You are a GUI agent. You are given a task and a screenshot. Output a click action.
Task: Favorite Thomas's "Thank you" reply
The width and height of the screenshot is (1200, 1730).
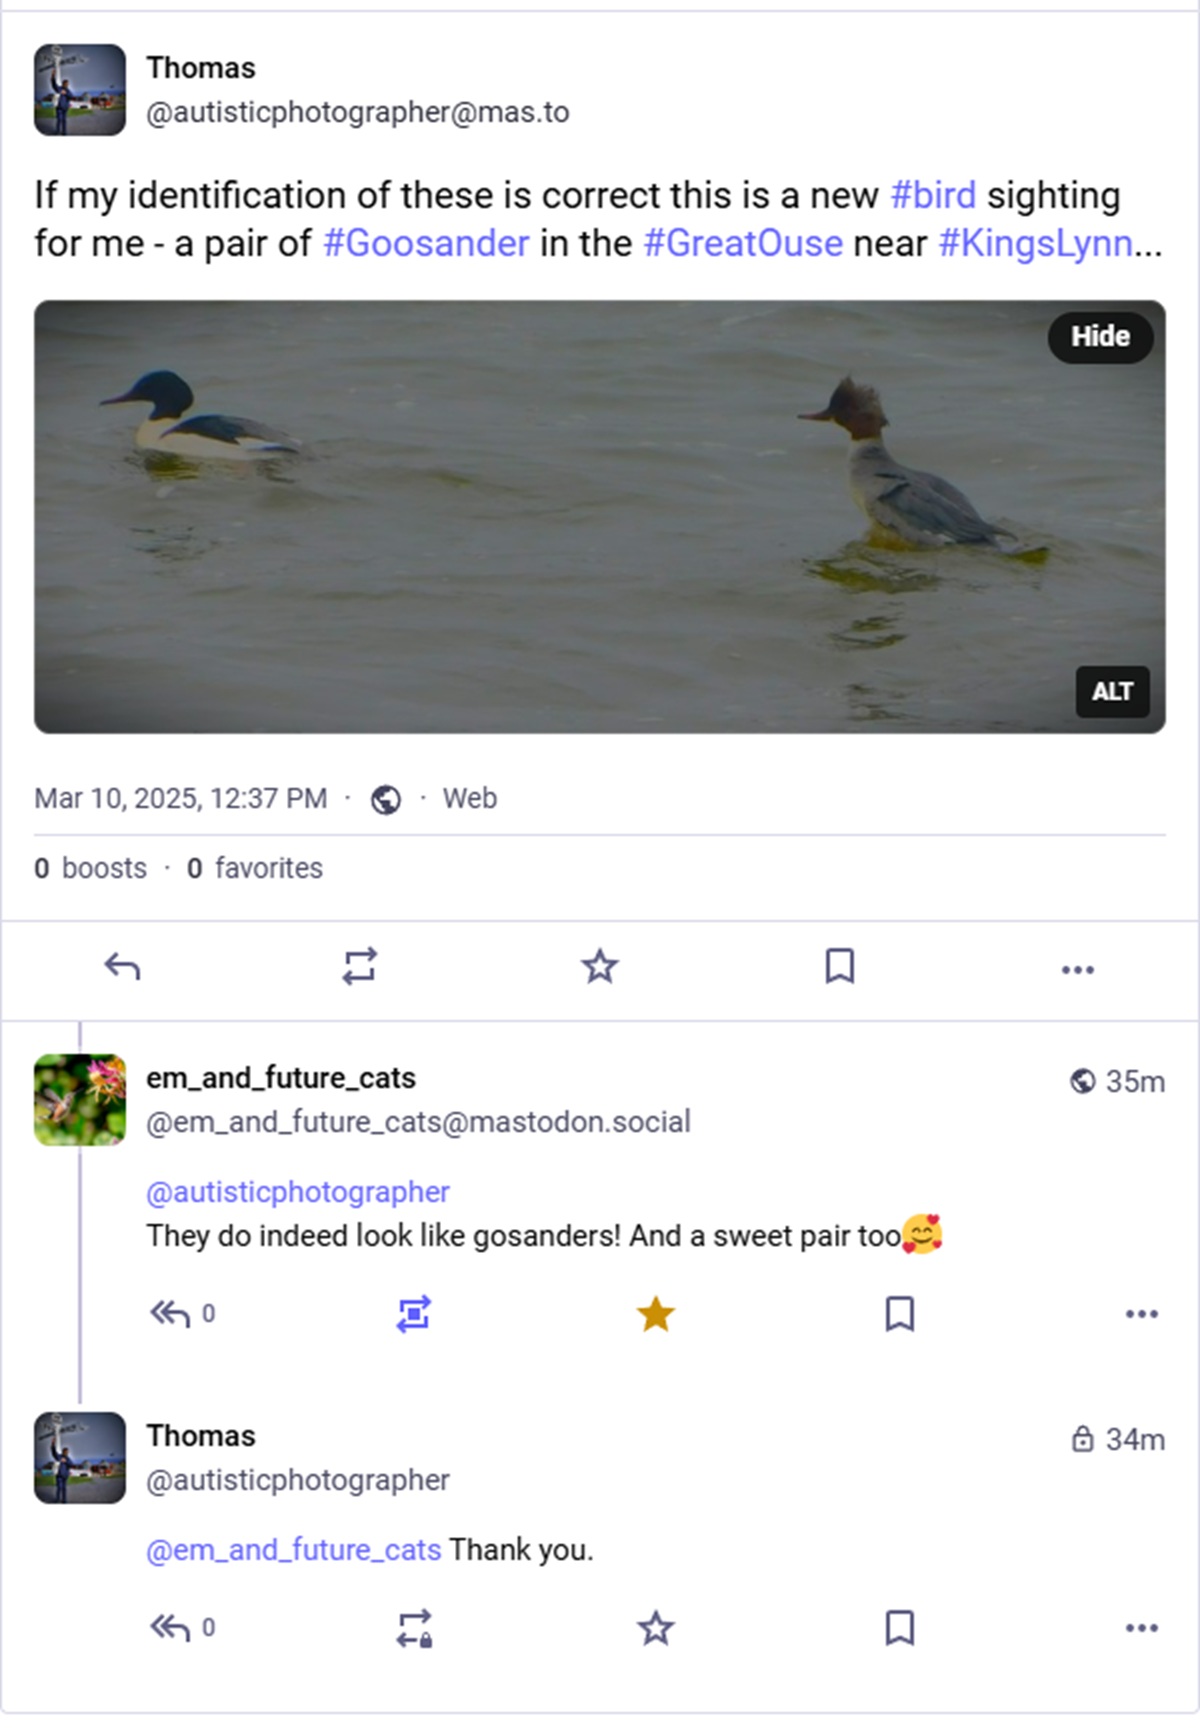(656, 1628)
